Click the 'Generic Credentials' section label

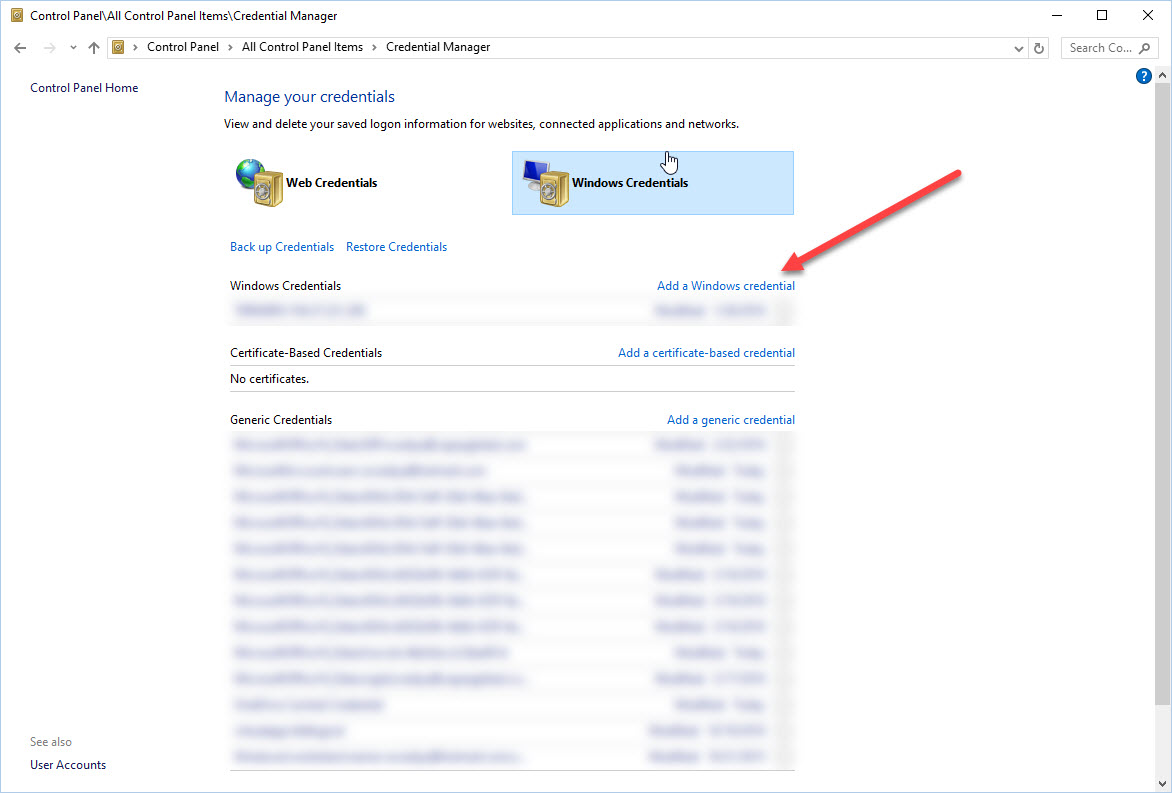click(x=281, y=420)
